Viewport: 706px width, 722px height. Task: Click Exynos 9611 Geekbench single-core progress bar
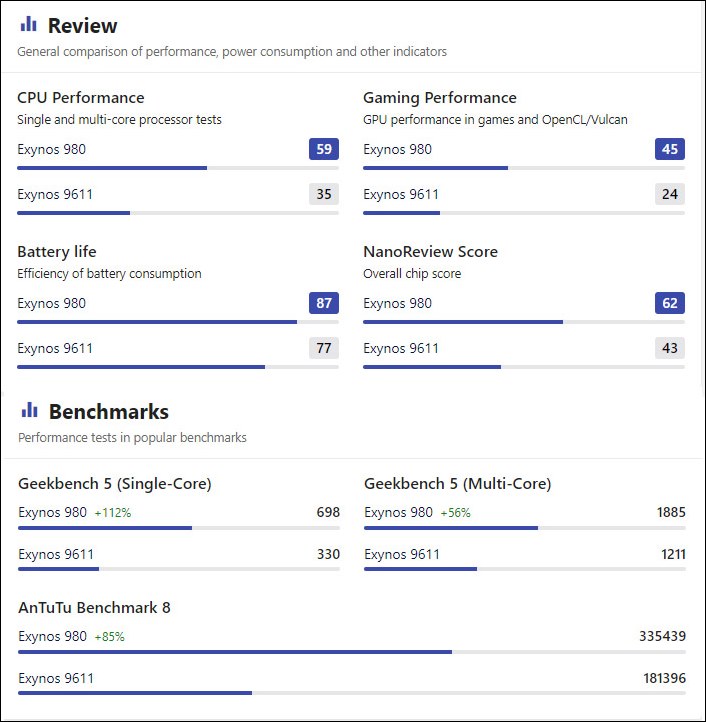[179, 569]
